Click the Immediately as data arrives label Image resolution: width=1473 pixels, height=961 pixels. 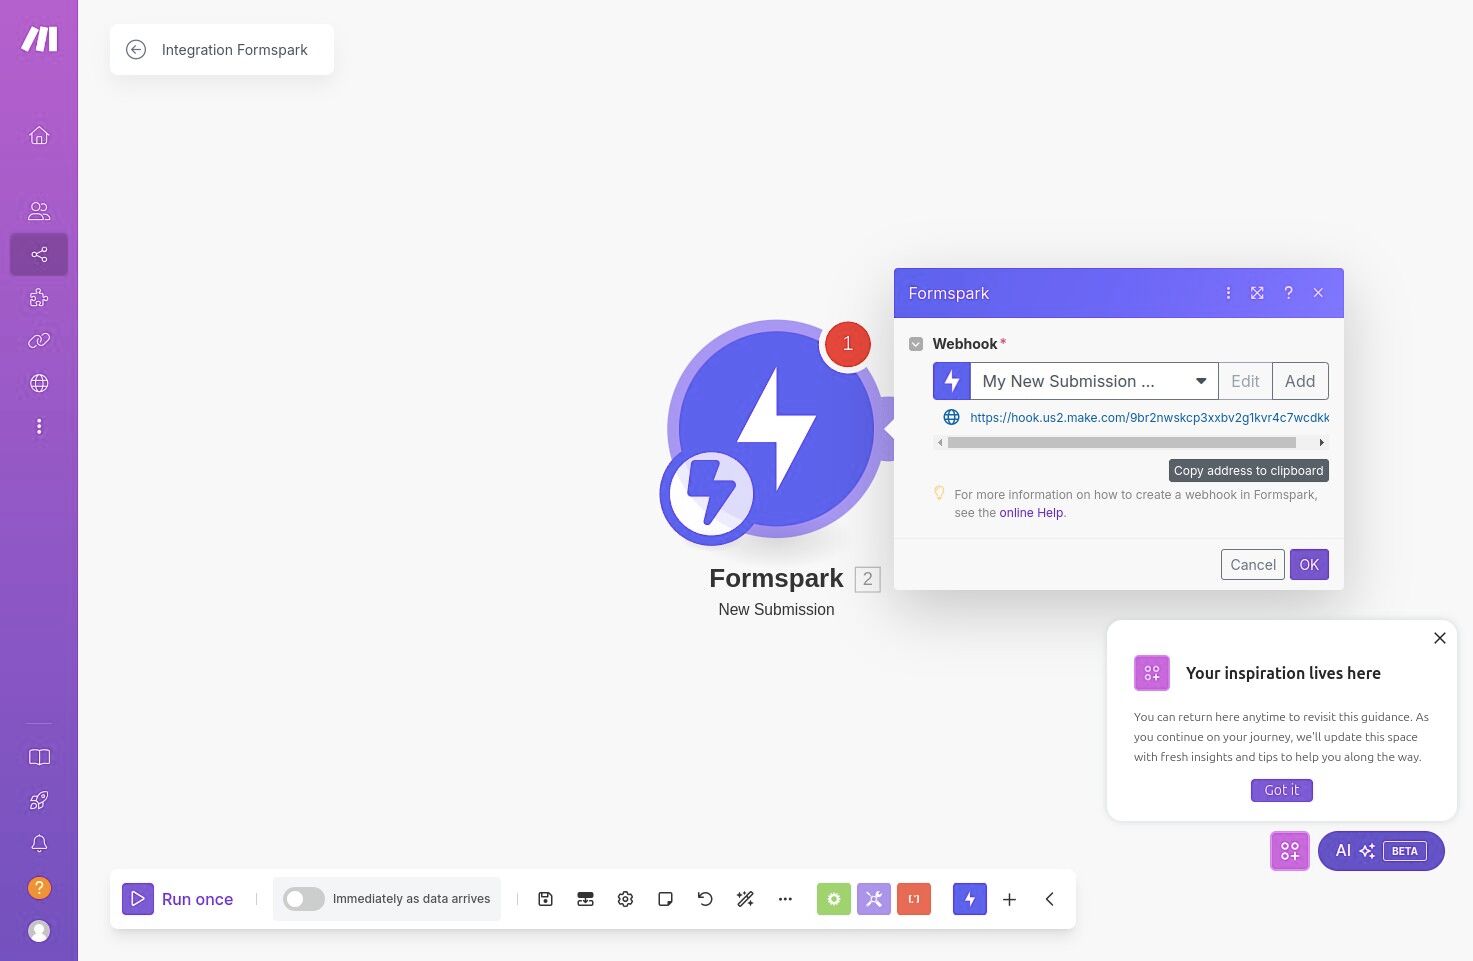pyautogui.click(x=411, y=899)
